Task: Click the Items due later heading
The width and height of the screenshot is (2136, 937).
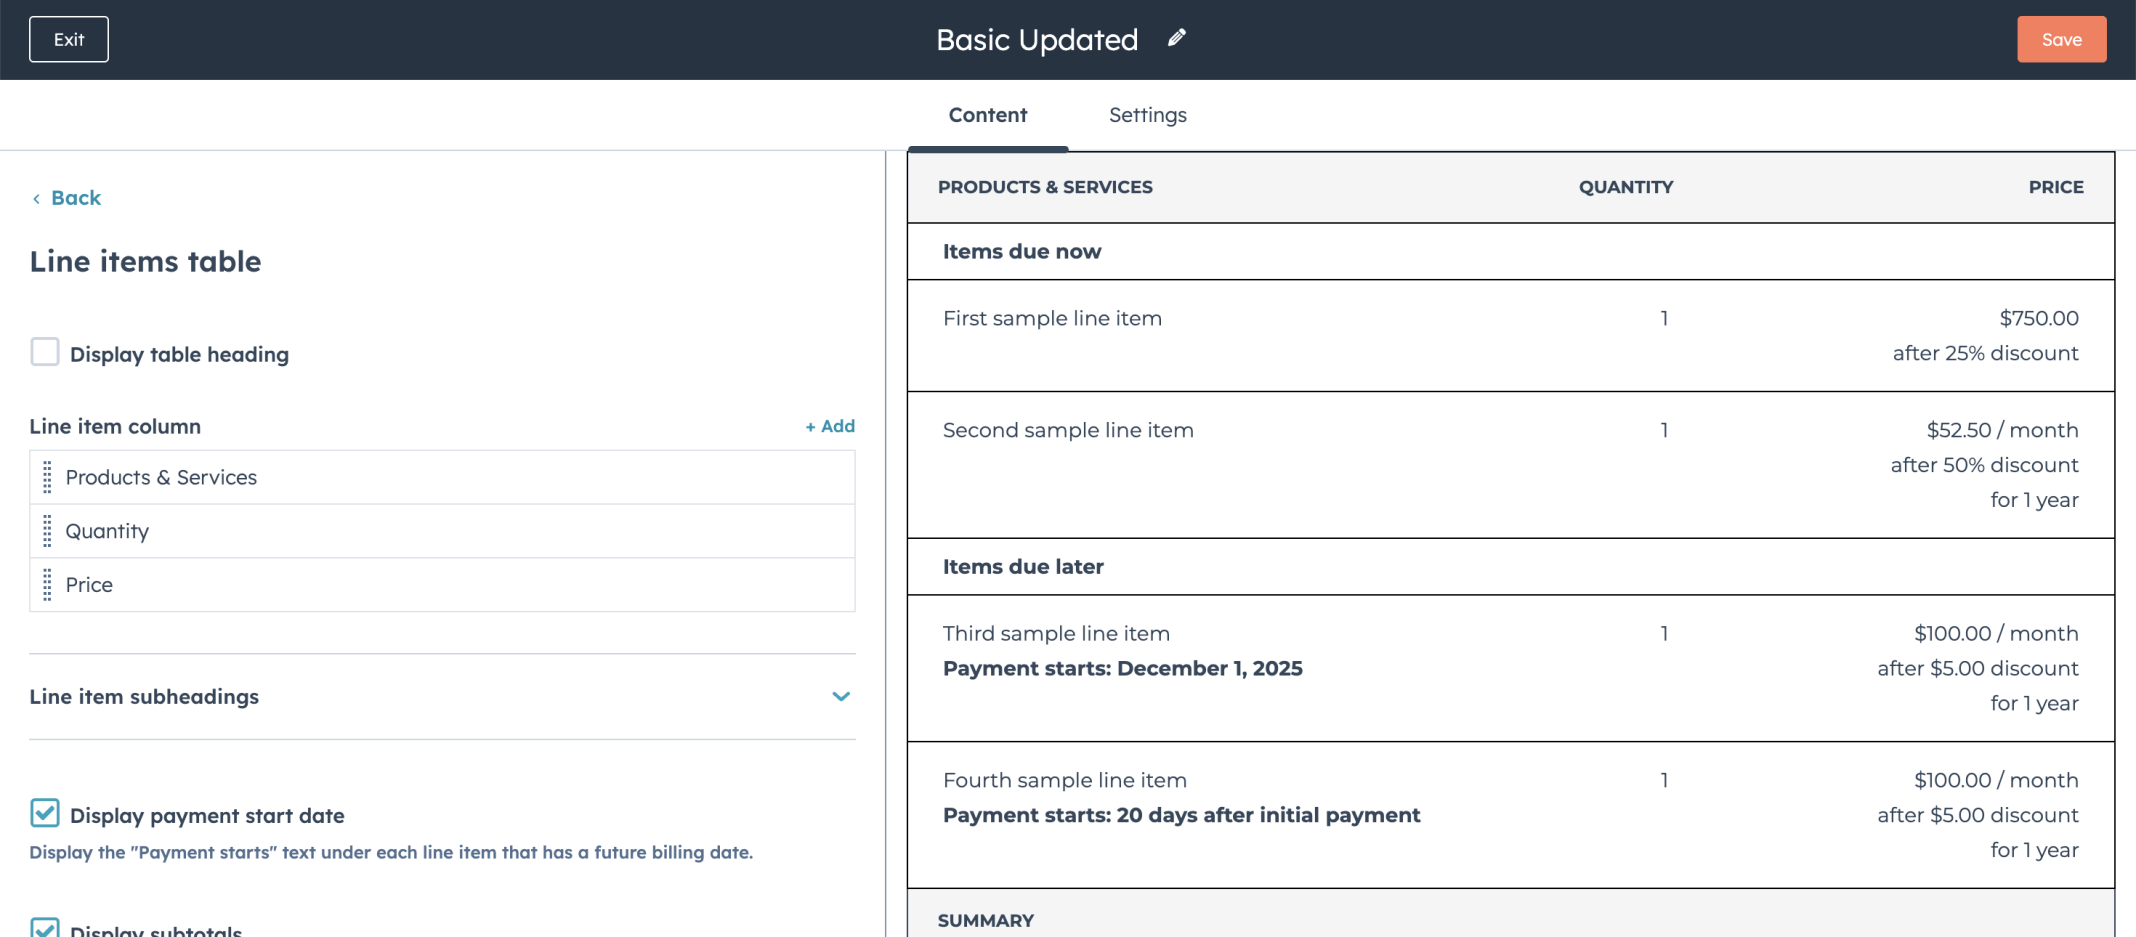Action: click(1023, 566)
